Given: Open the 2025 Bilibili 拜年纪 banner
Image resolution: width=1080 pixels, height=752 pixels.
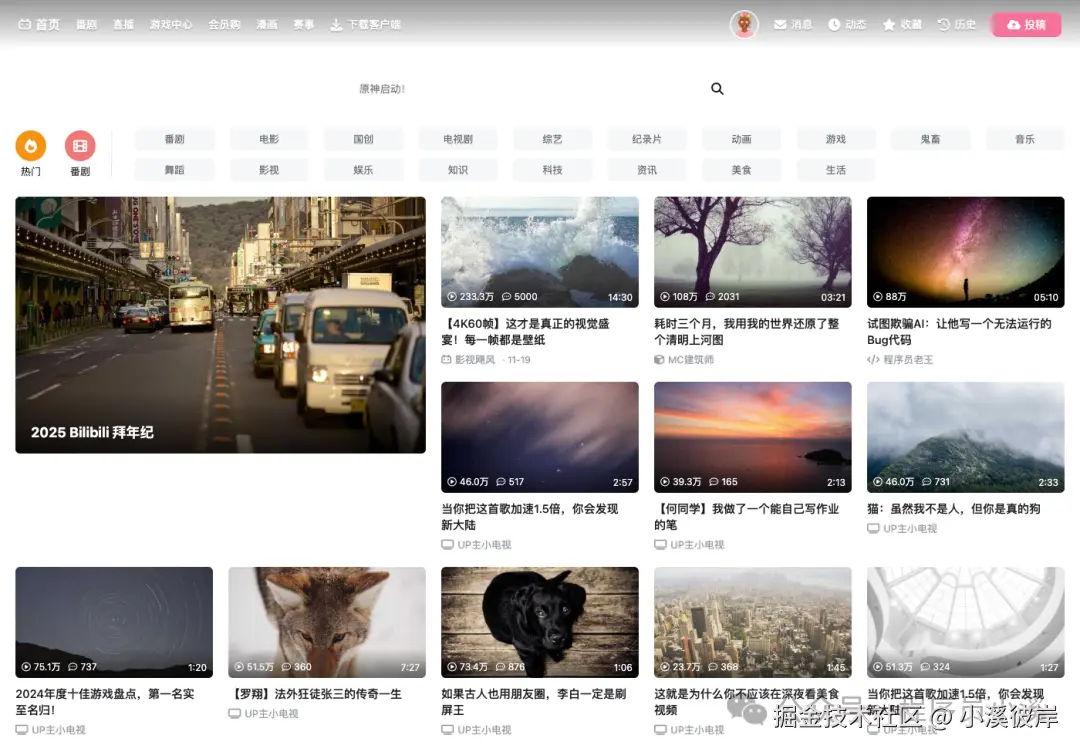Looking at the screenshot, I should coord(220,325).
